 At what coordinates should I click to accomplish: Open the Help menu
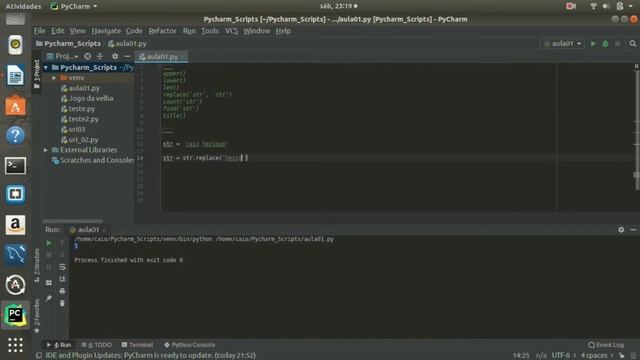pos(283,31)
